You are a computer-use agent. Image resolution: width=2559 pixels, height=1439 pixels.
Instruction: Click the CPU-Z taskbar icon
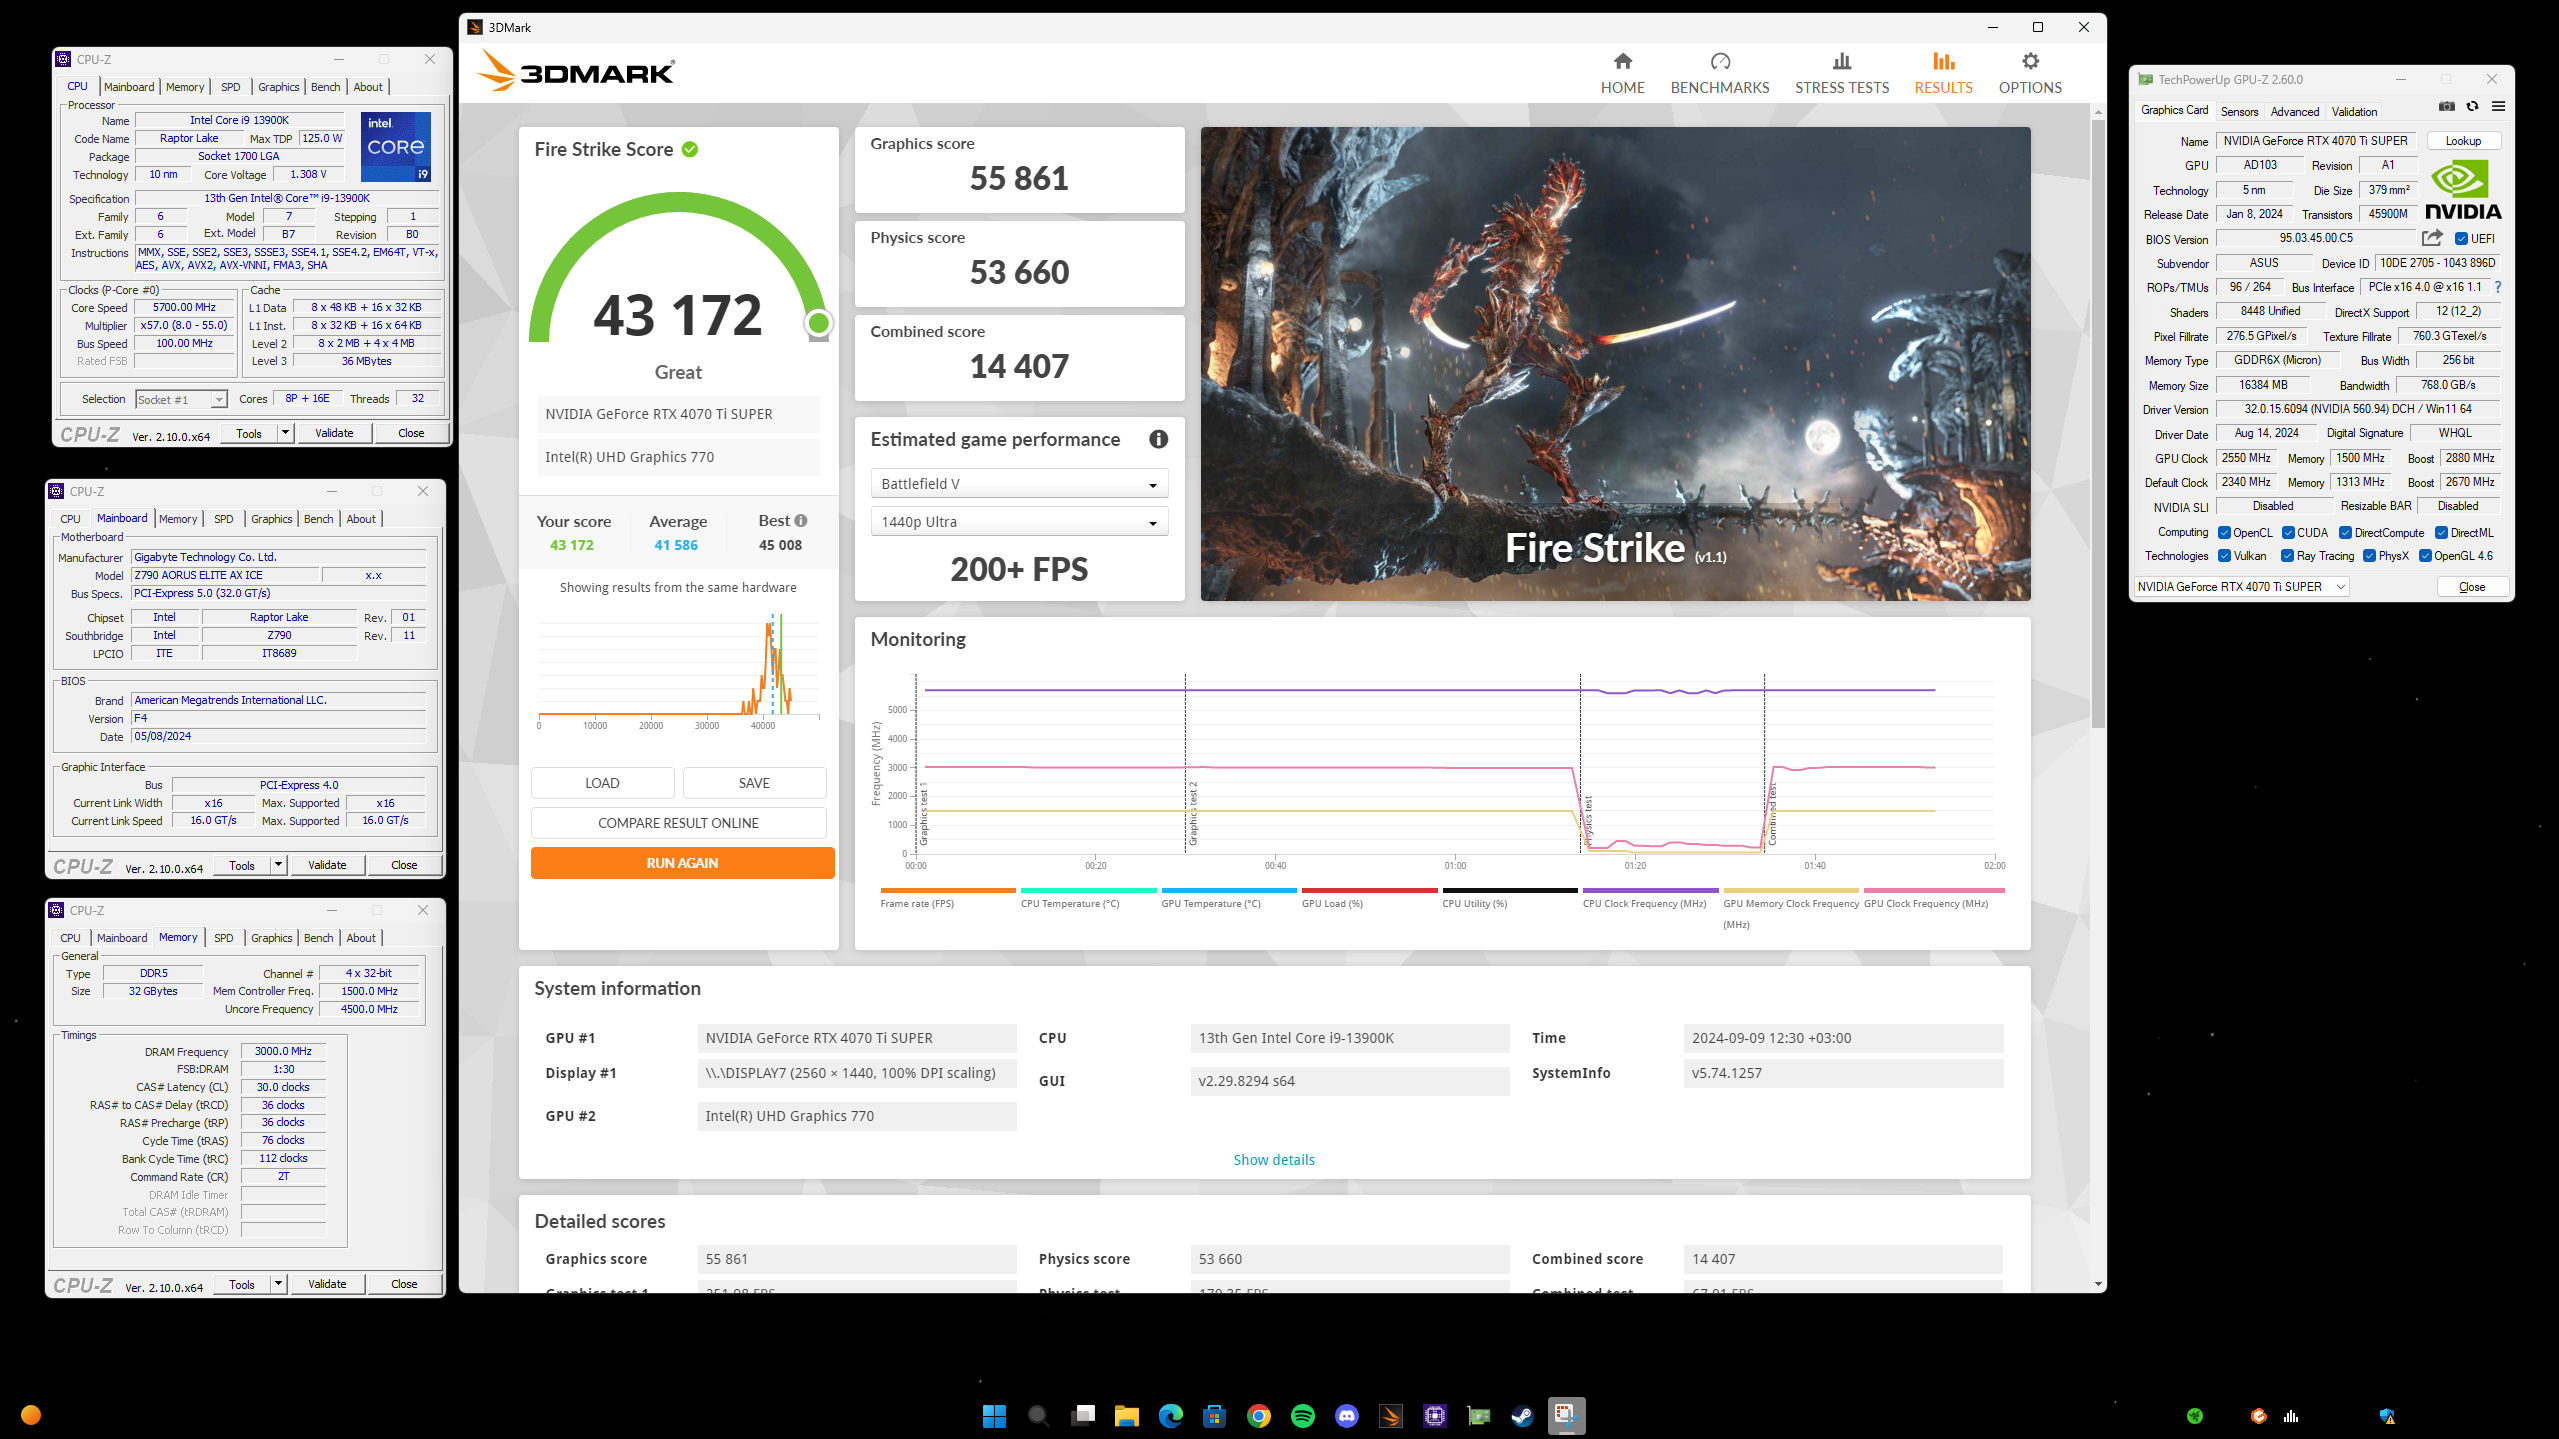pos(1434,1415)
